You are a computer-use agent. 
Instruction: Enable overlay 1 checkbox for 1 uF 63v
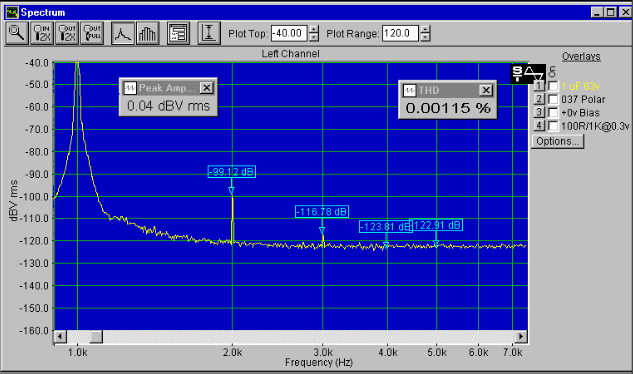coord(553,86)
